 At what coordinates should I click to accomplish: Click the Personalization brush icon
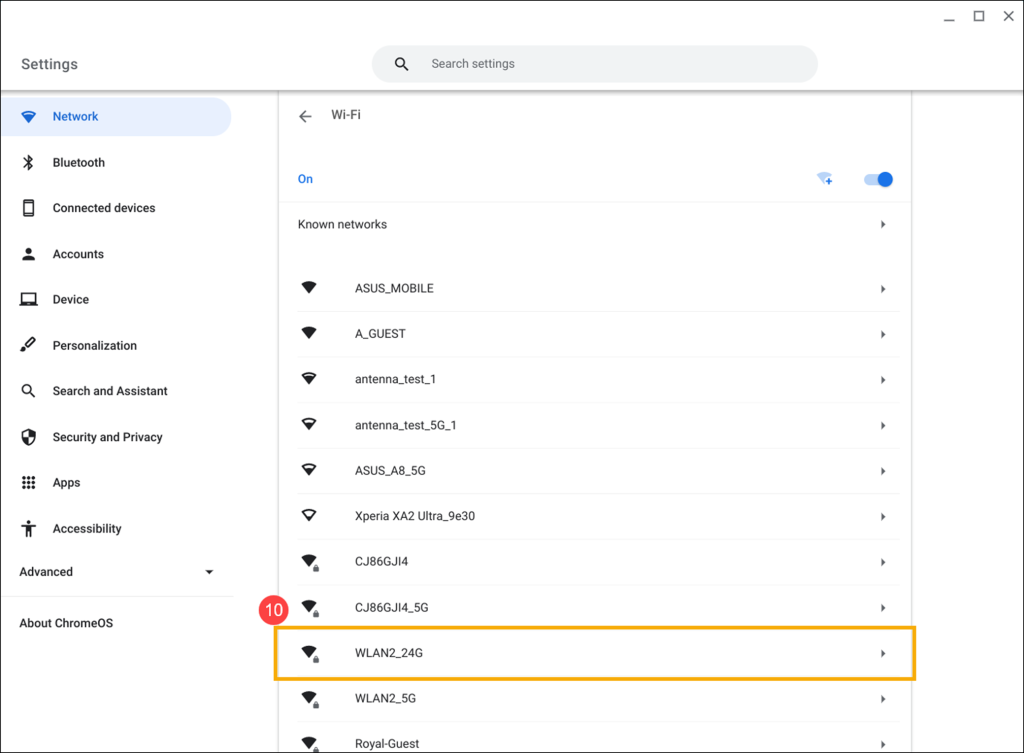tap(28, 345)
